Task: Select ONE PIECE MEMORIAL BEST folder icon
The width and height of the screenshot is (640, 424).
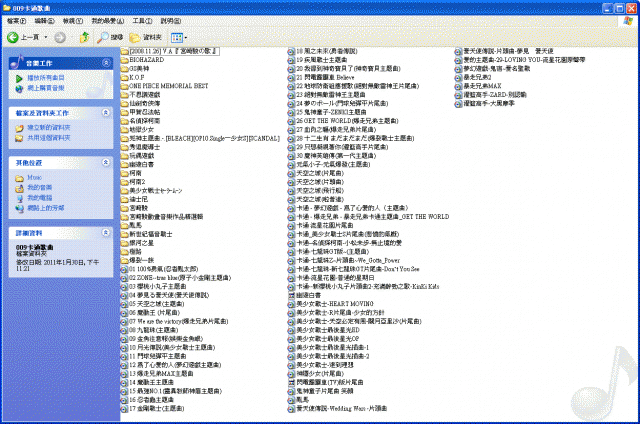Action: click(124, 86)
